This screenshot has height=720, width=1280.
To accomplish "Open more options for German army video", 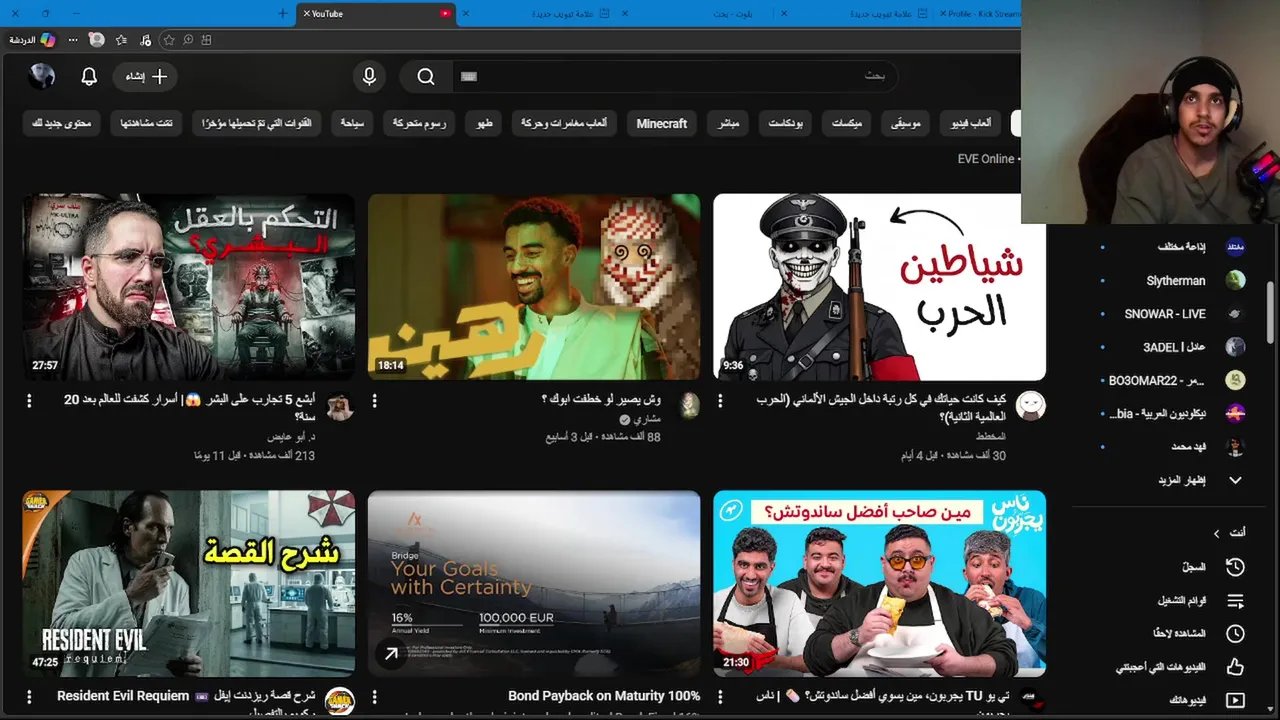I will [x=720, y=400].
